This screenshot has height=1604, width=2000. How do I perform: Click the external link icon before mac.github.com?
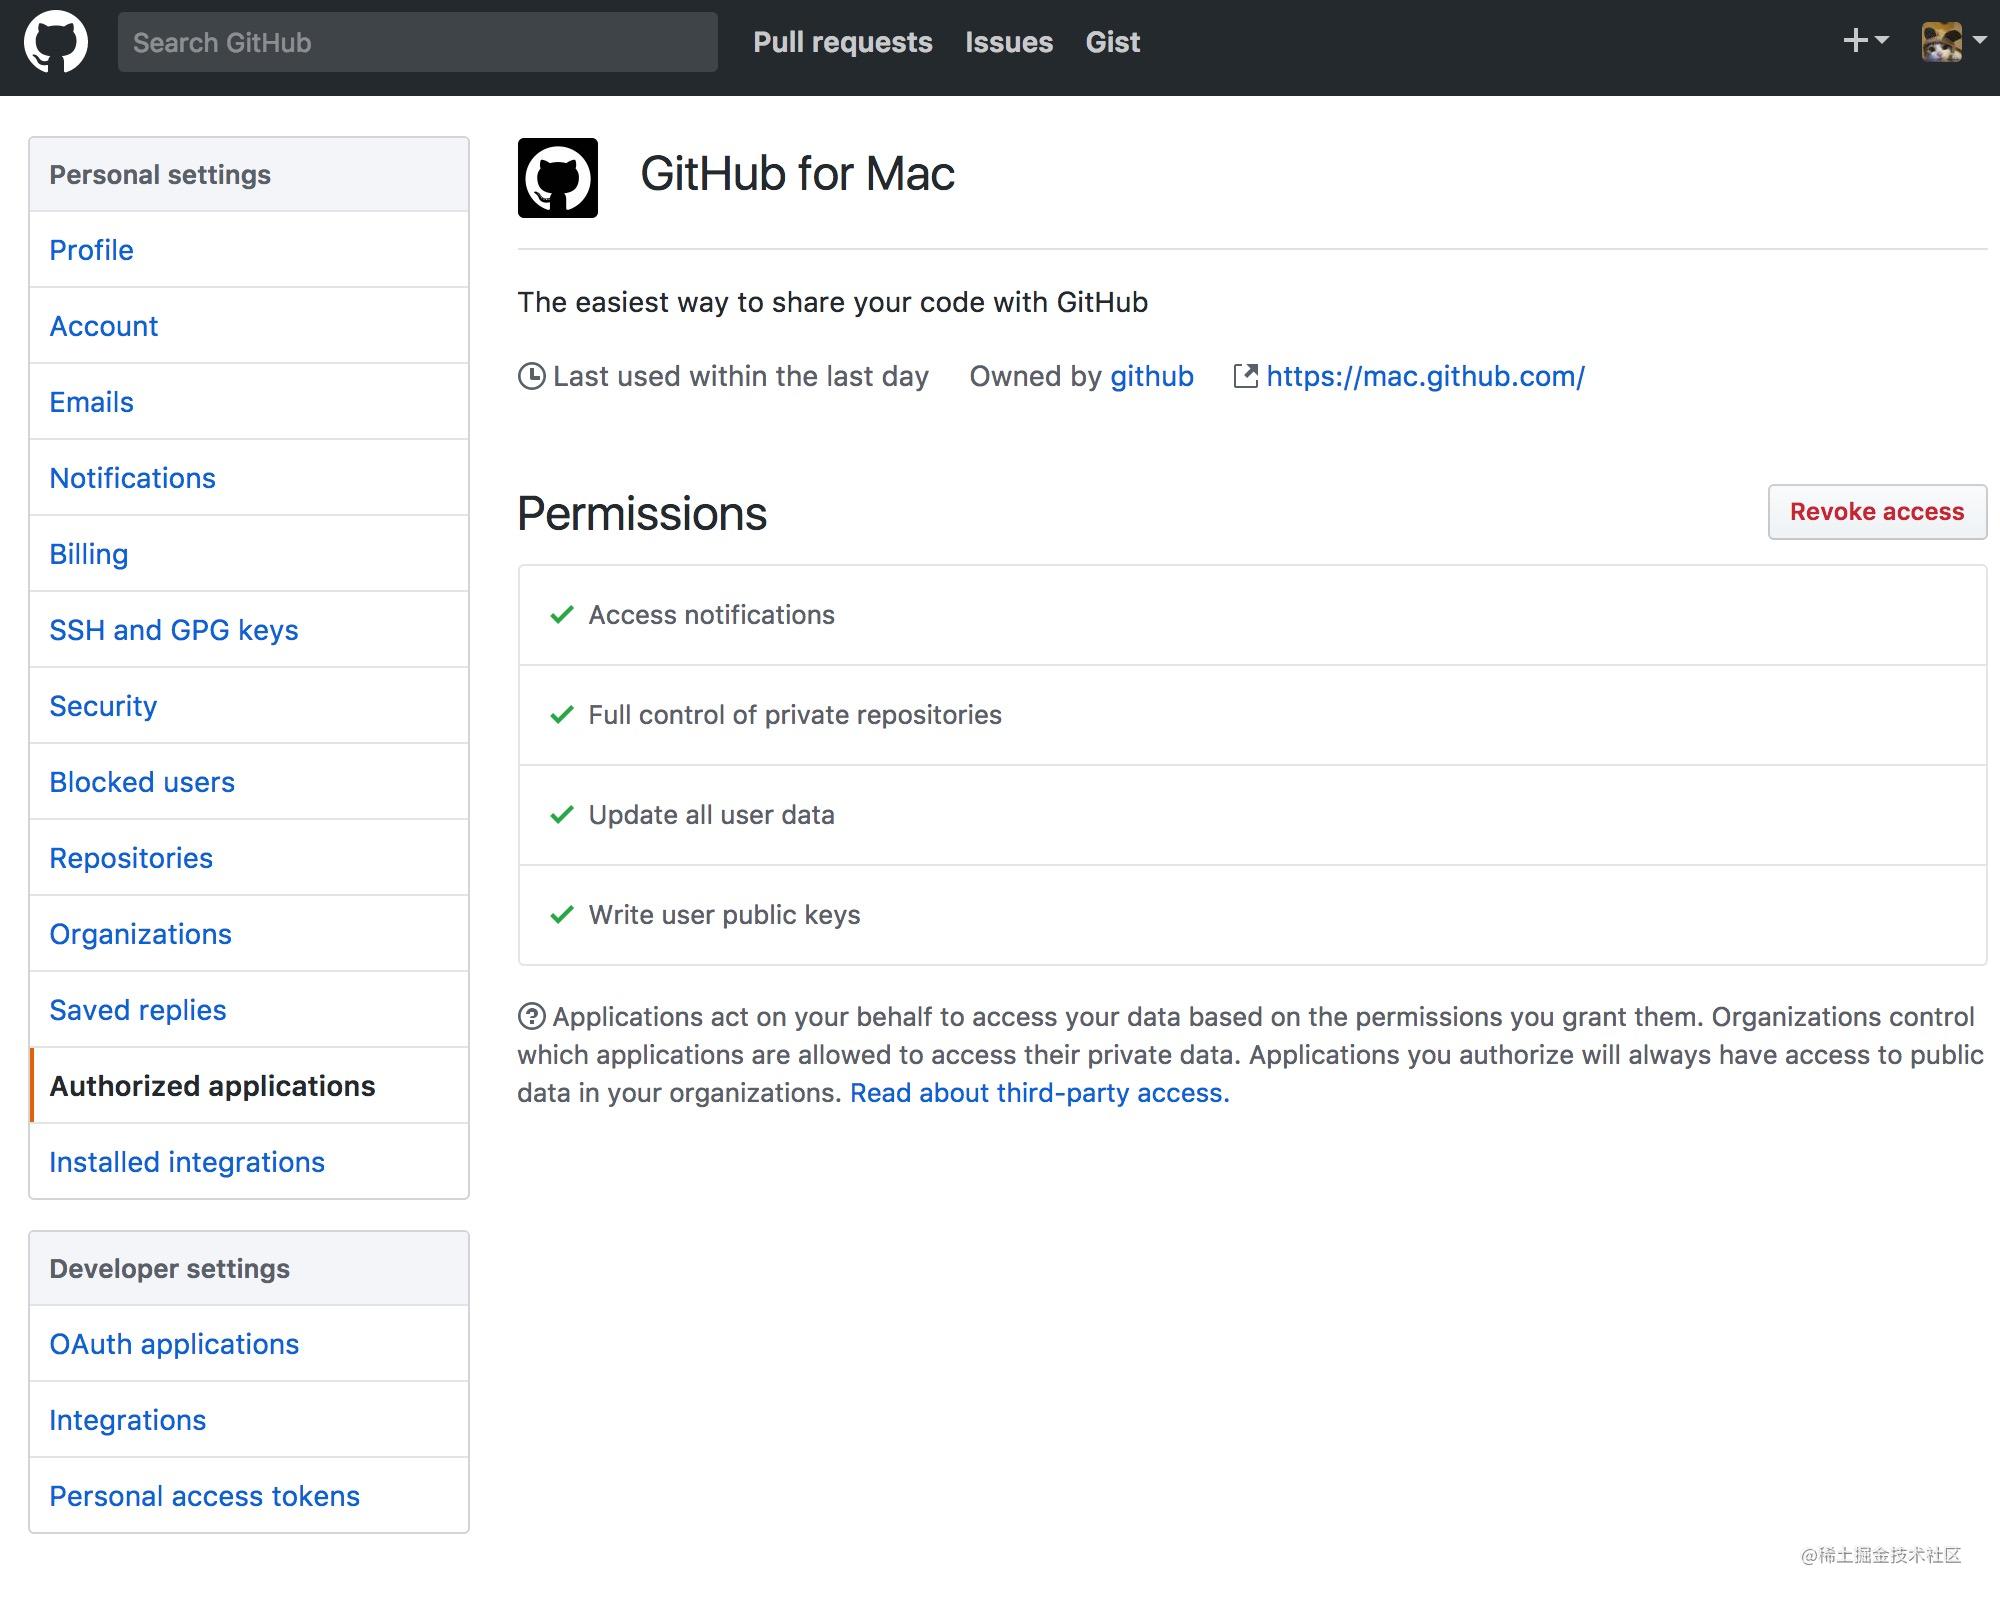1246,375
